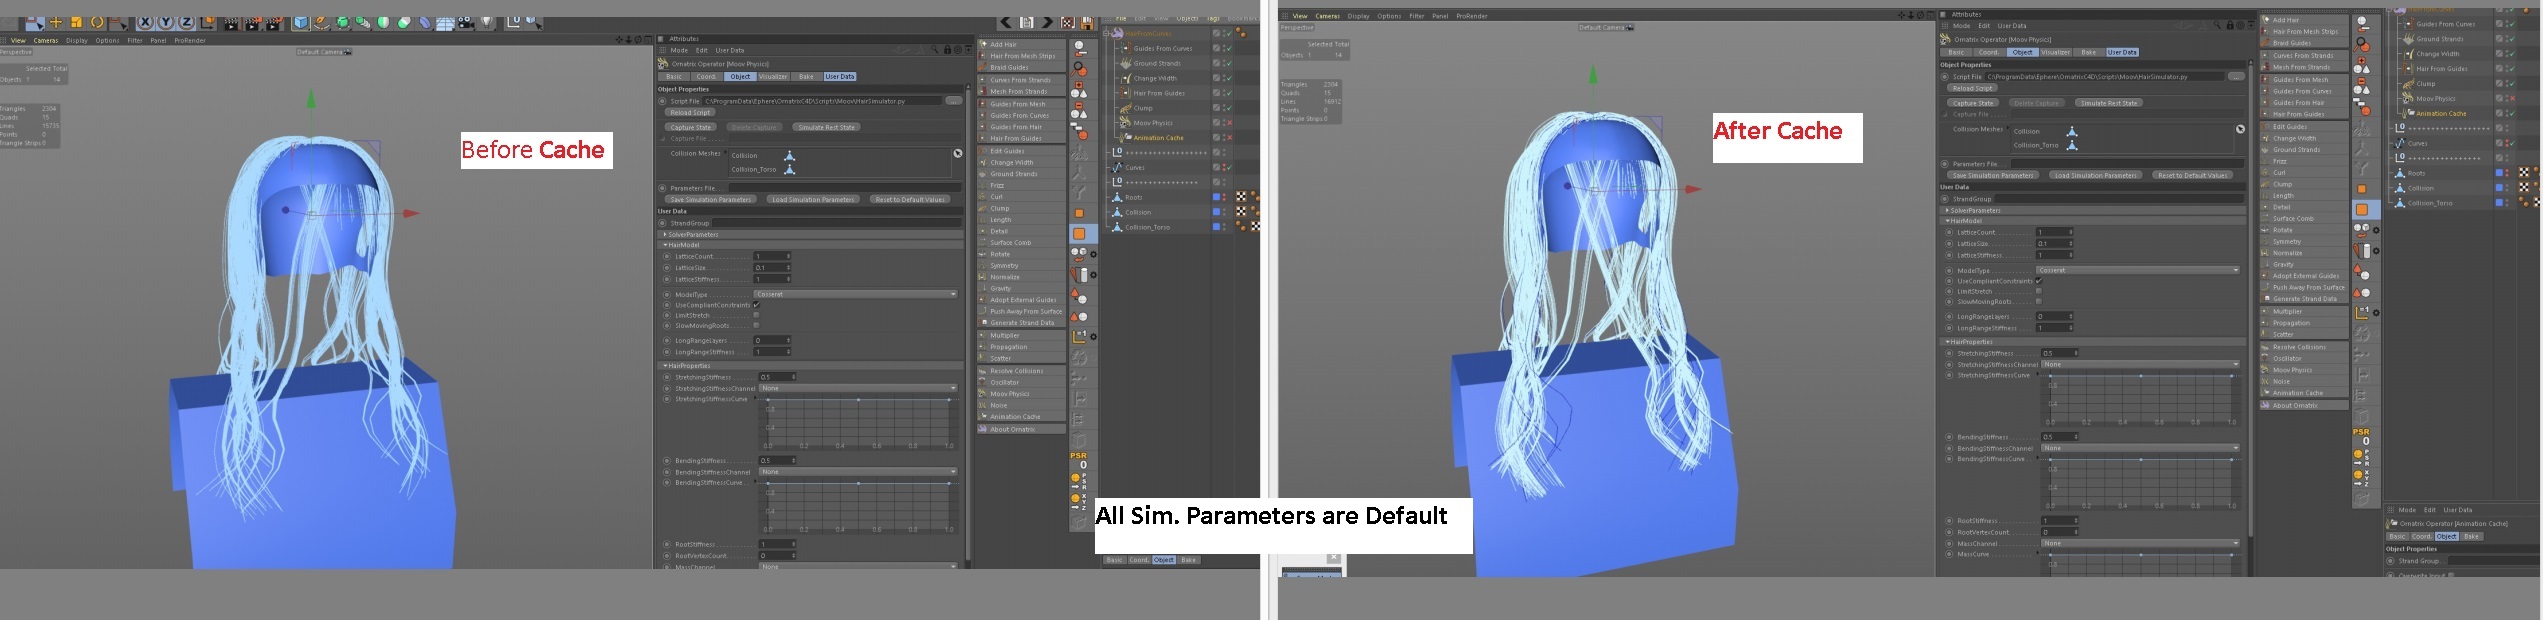Click the Cube primitive icon in toolbar
Viewport: 2543px width, 620px height.
coord(301,22)
